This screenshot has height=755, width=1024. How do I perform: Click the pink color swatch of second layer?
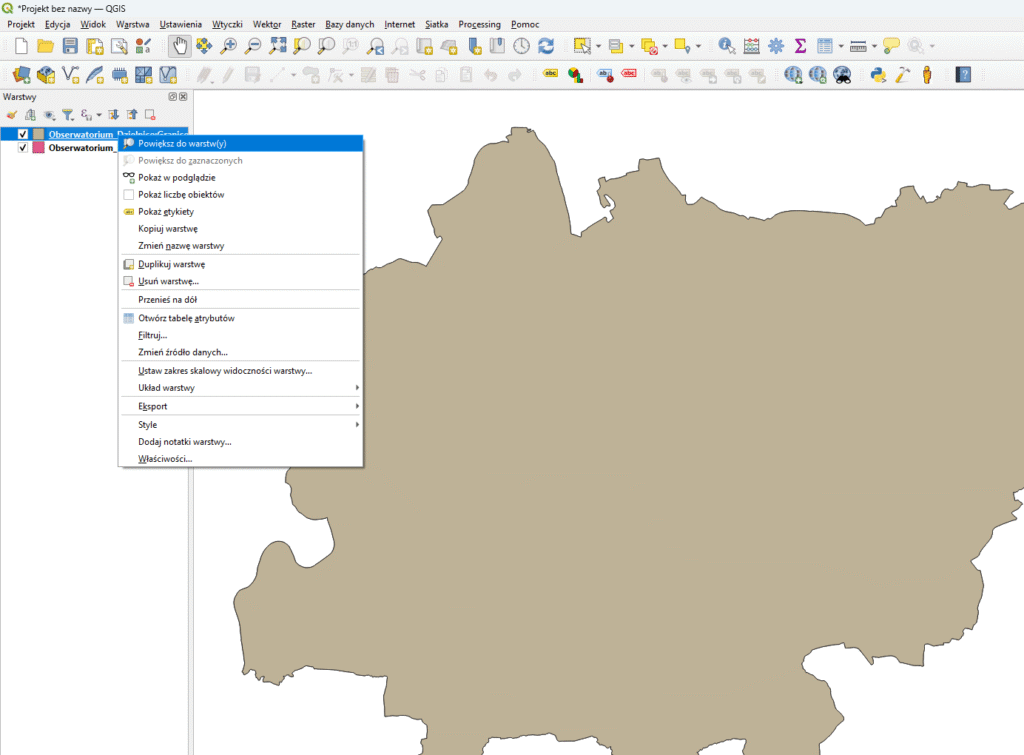point(38,148)
